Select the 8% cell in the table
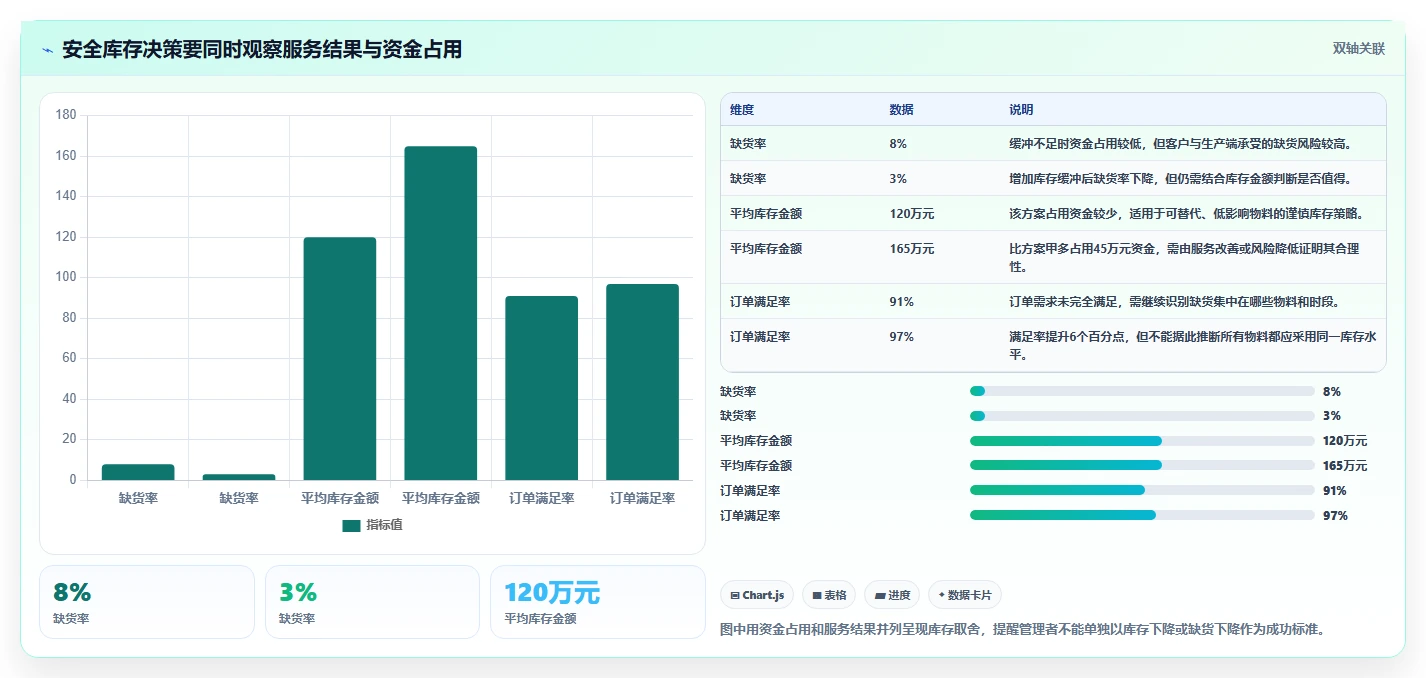 point(898,144)
